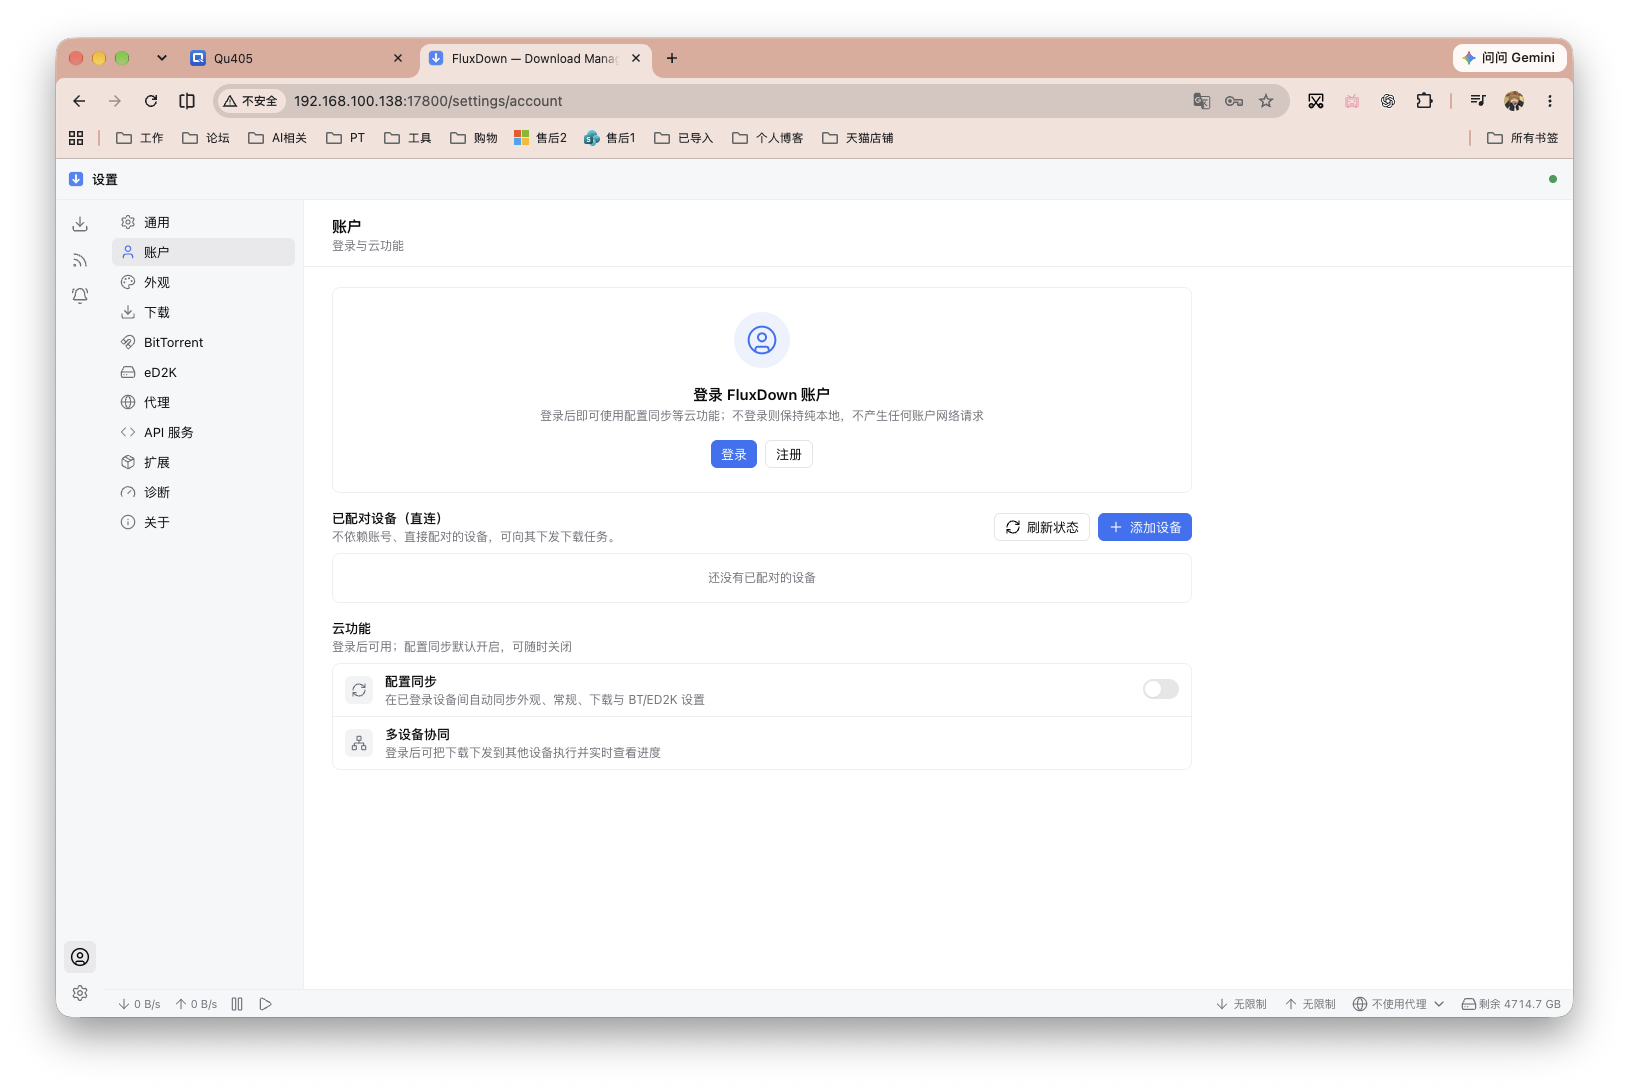1629x1091 pixels.
Task: Click the alarm bell icon in the app rail
Action: 80,296
